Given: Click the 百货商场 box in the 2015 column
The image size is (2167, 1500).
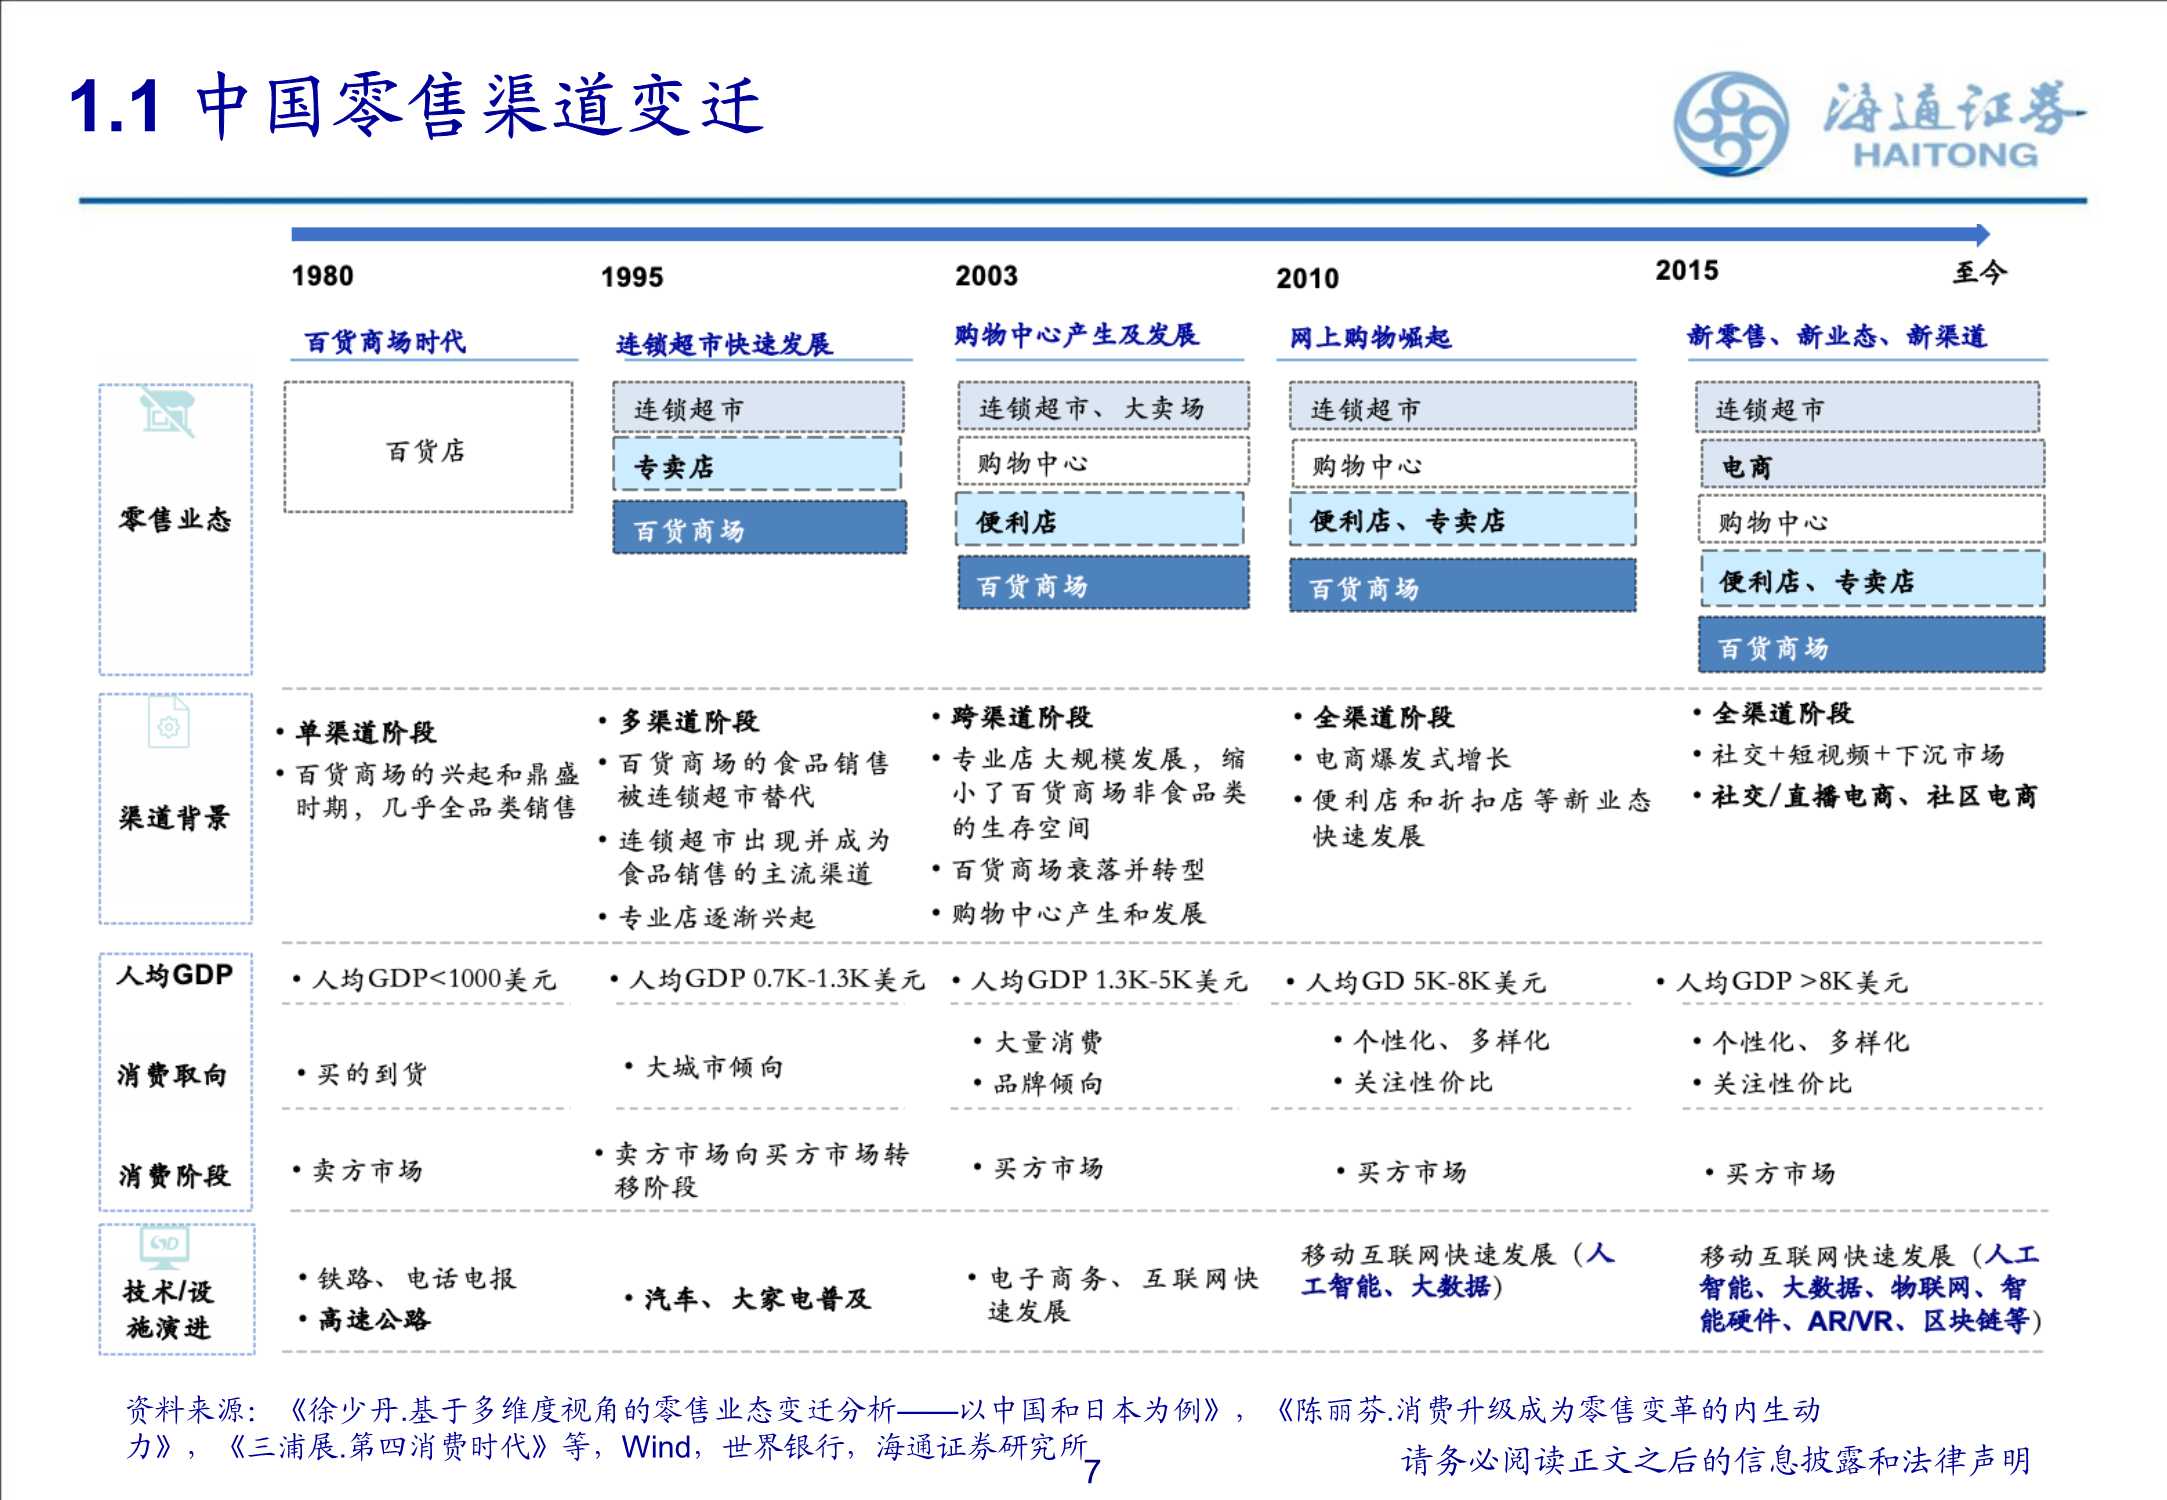Looking at the screenshot, I should [x=1871, y=645].
